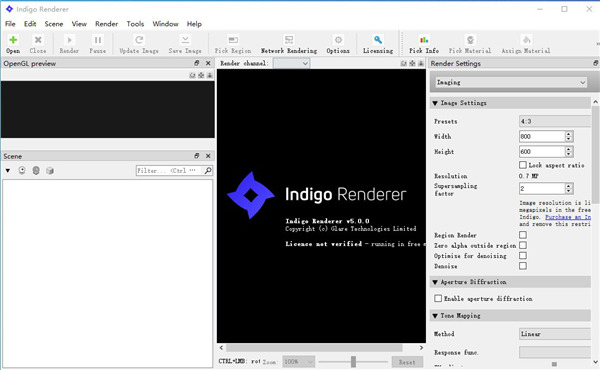Enable Lock aspect ratio checkbox
This screenshot has width=600, height=370.
click(523, 165)
